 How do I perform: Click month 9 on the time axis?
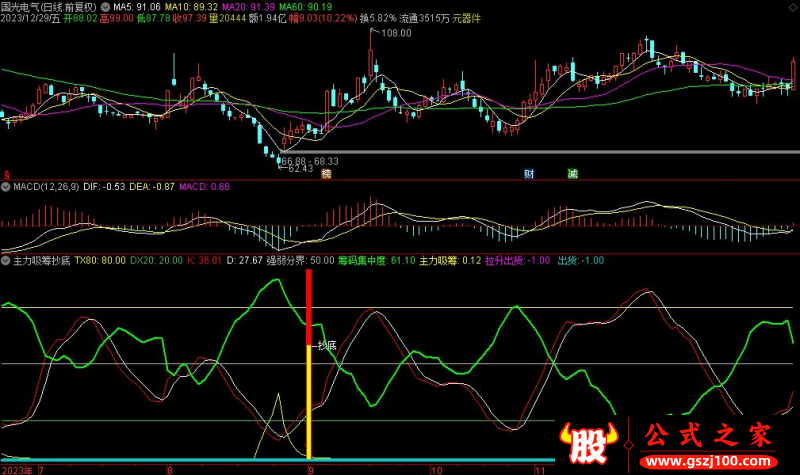(310, 470)
